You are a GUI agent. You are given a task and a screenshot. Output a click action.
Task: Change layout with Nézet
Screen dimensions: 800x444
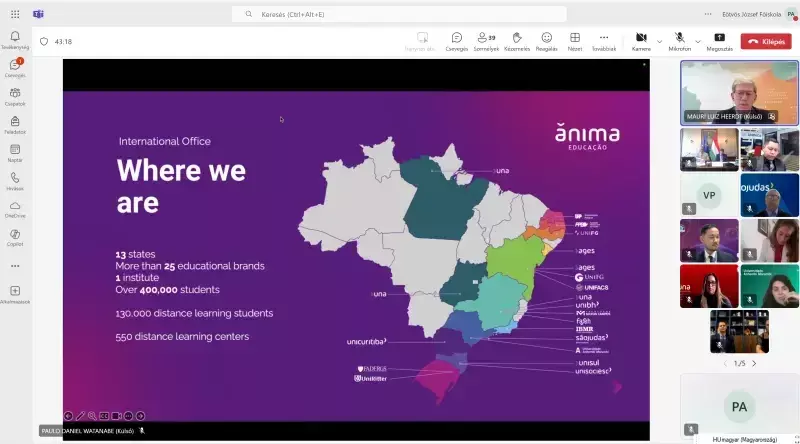[x=575, y=42]
